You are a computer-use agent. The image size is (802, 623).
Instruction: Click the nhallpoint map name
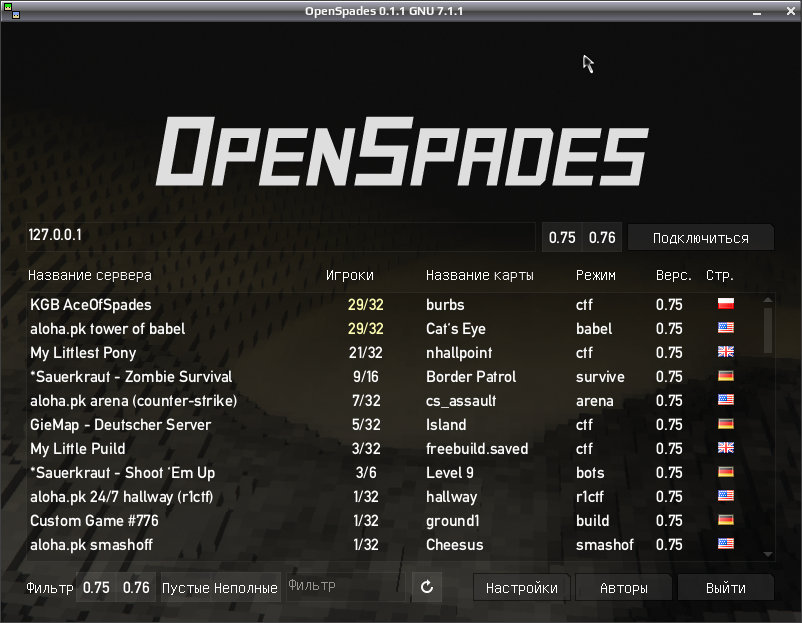click(x=459, y=353)
